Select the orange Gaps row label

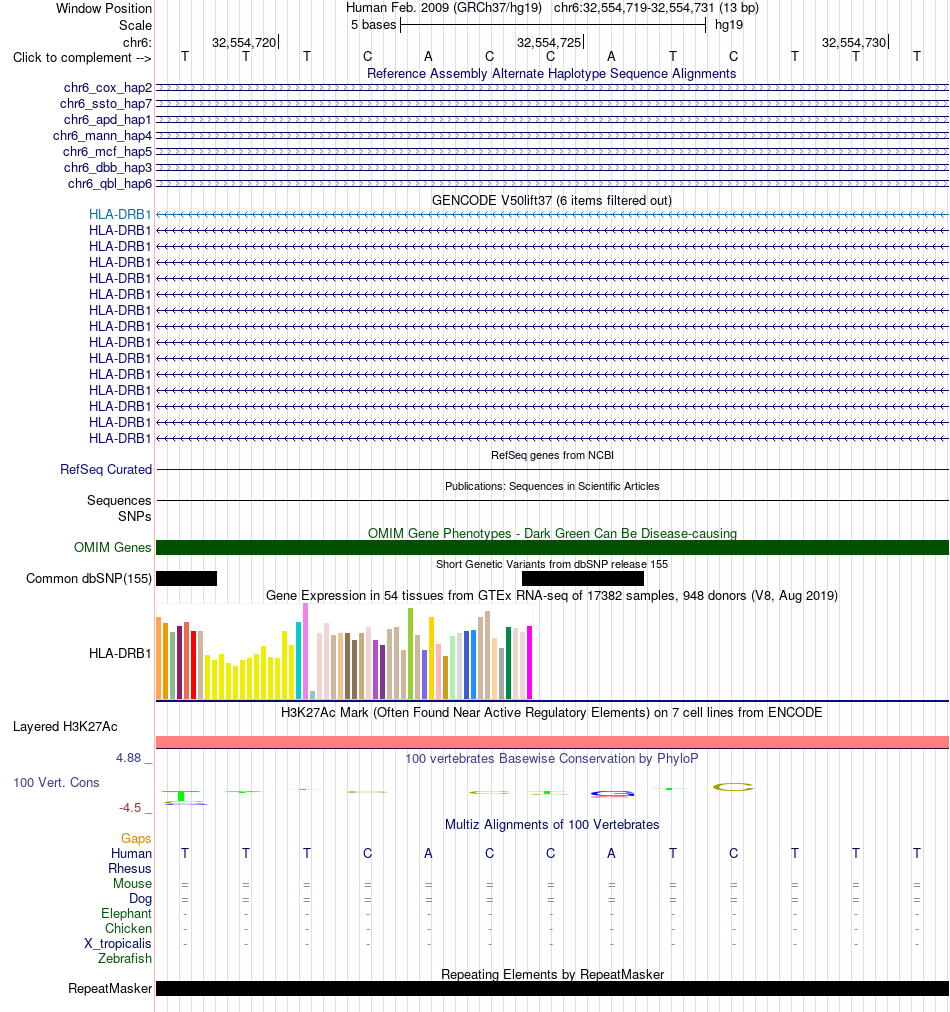(x=136, y=838)
